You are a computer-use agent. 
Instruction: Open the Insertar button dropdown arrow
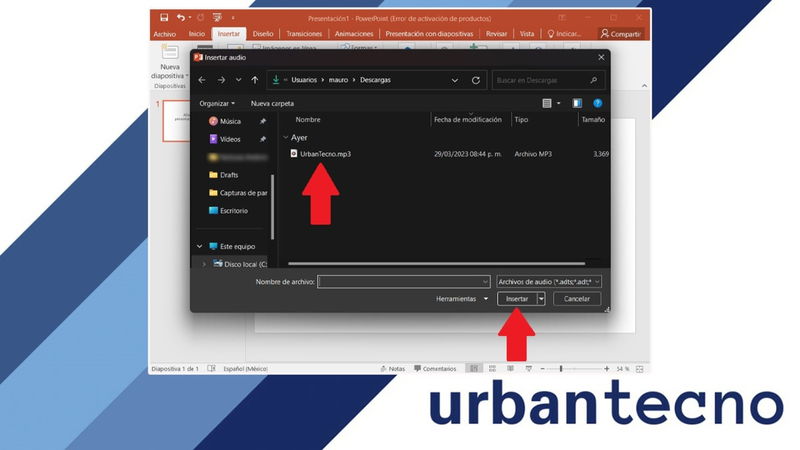click(x=541, y=299)
